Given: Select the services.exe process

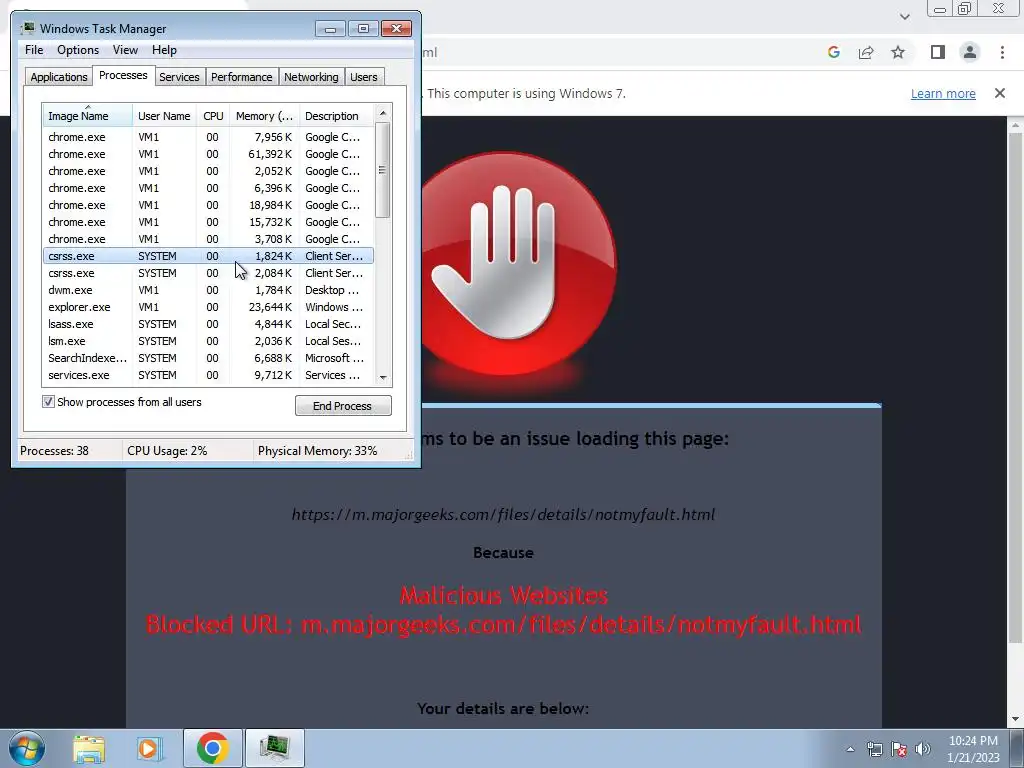Looking at the screenshot, I should (208, 375).
